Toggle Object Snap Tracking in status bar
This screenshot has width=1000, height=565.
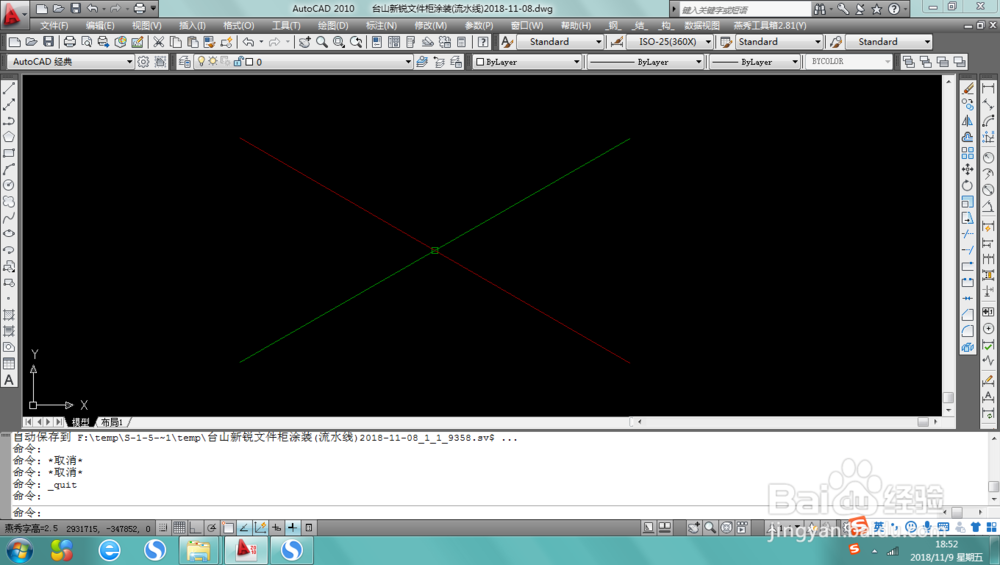244,528
